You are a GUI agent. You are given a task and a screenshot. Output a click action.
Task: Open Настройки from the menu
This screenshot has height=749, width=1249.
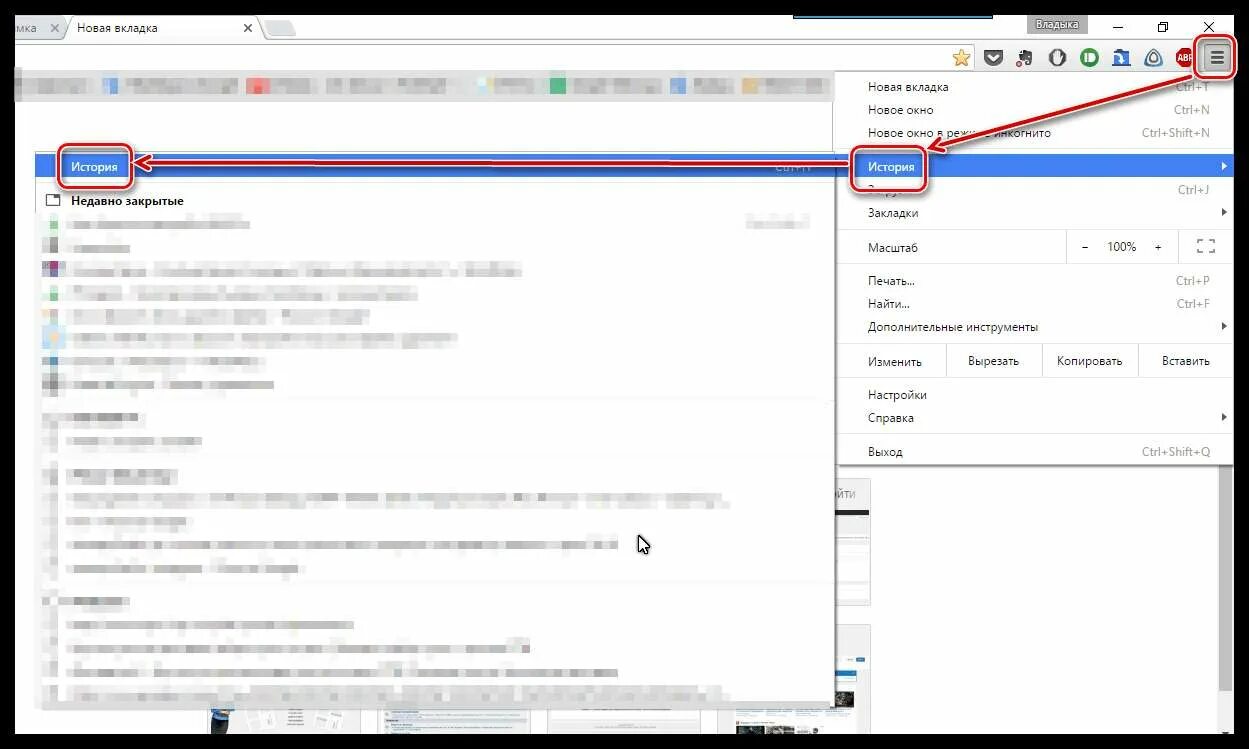[1033, 395]
